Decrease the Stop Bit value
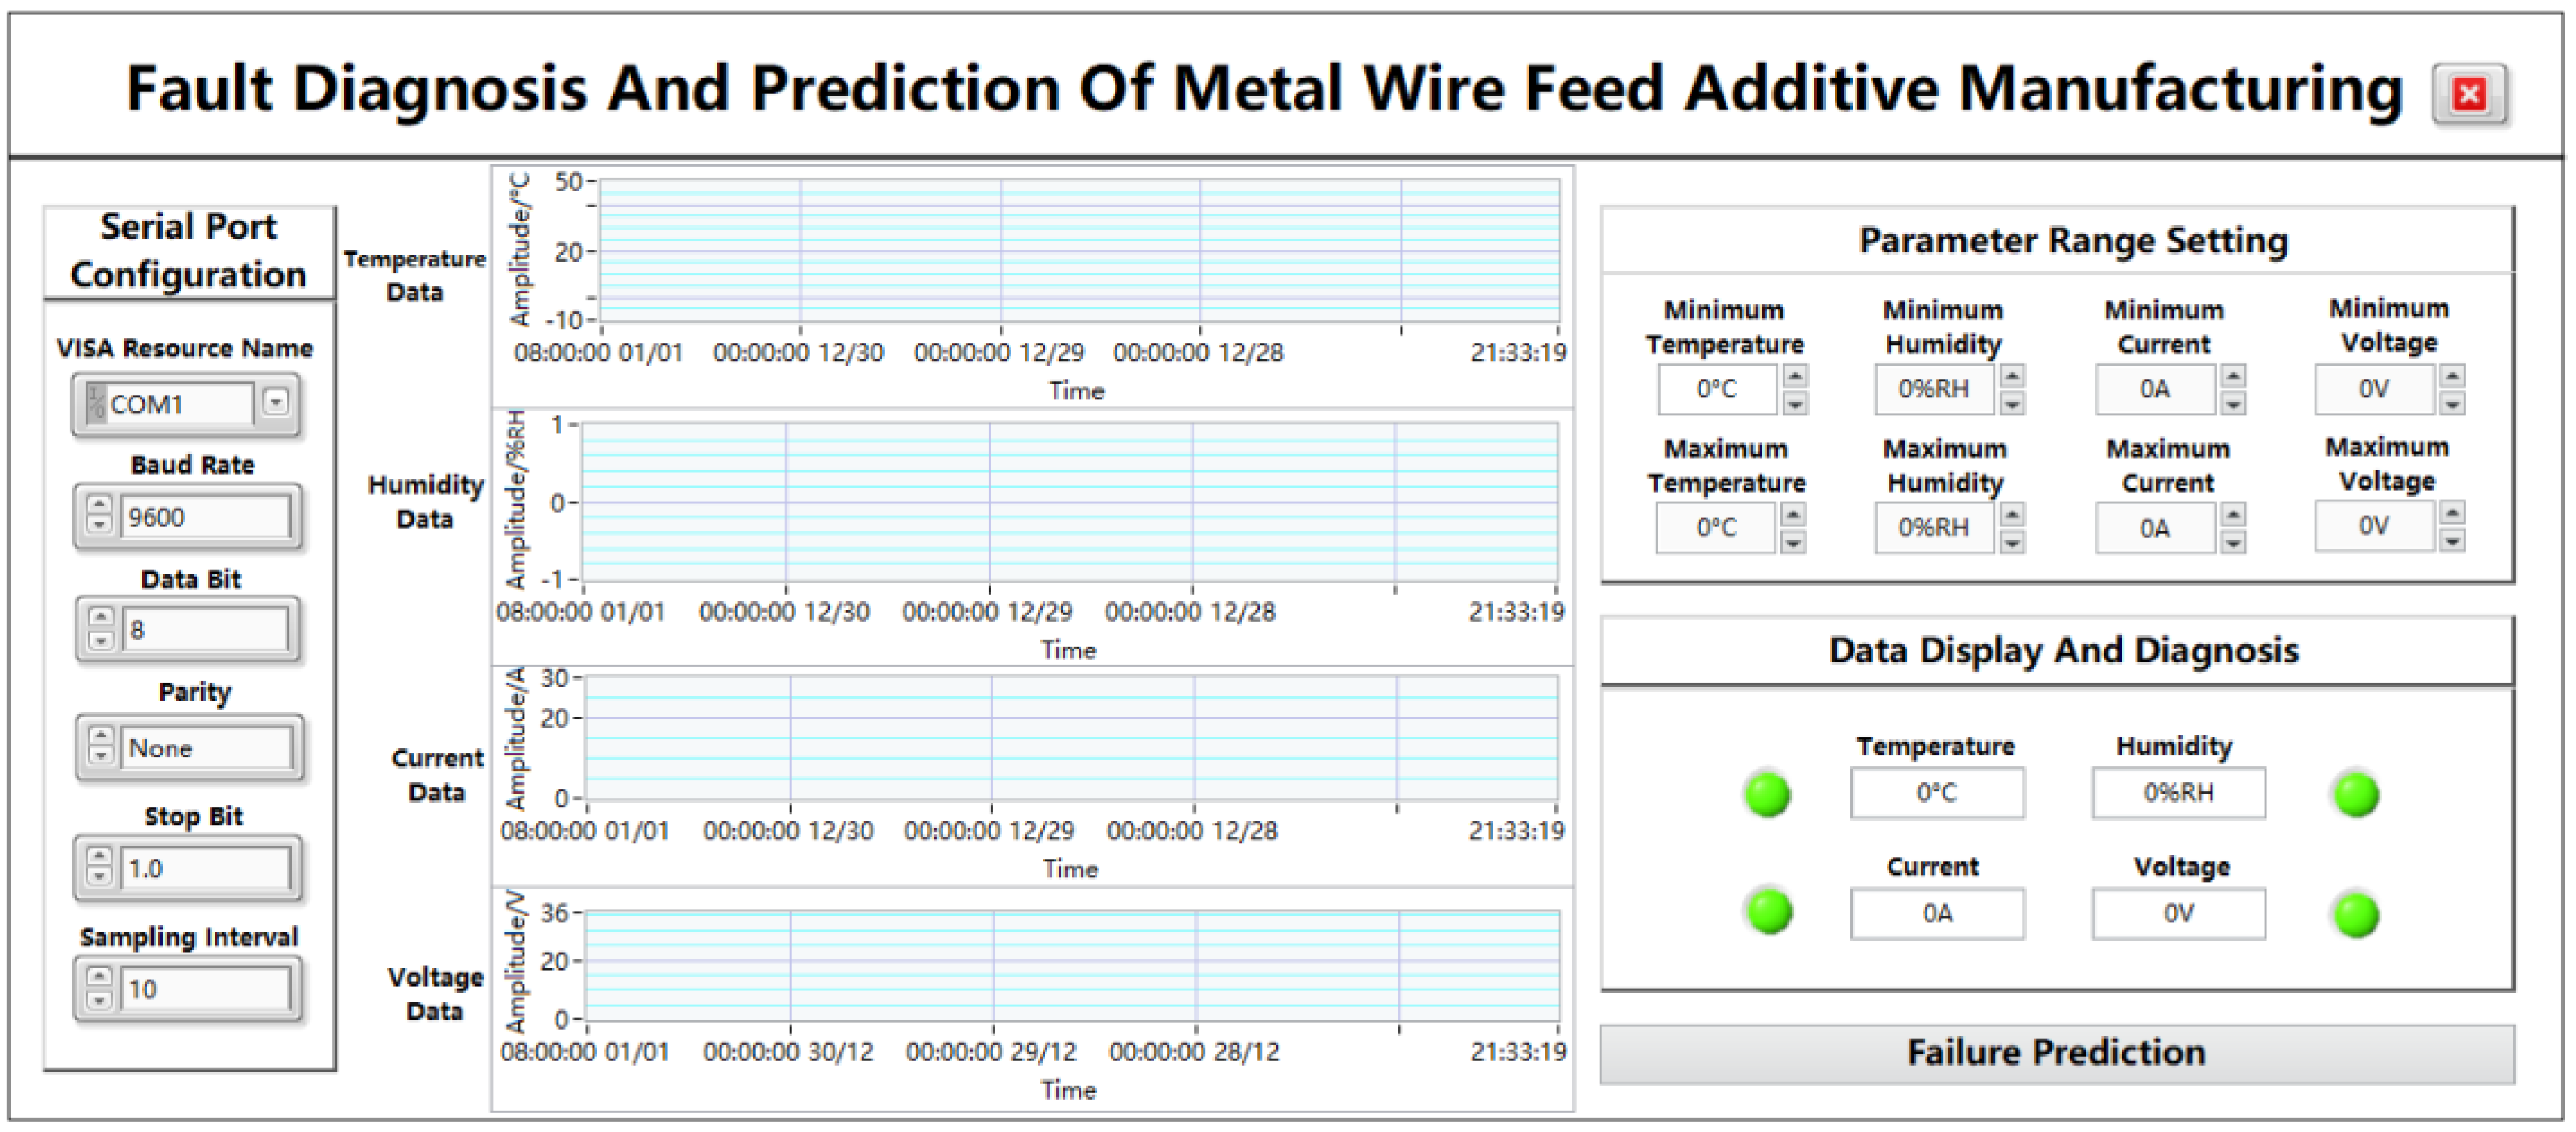 (x=99, y=877)
